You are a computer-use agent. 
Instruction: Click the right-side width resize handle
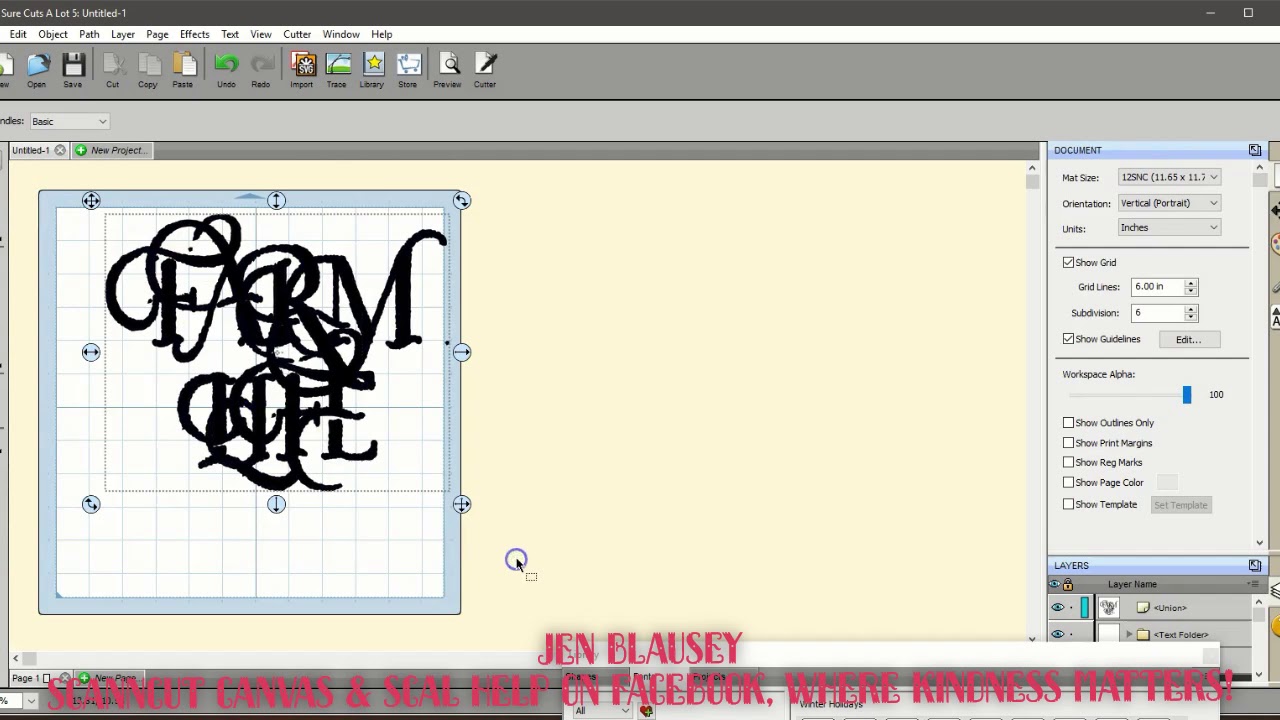point(461,352)
